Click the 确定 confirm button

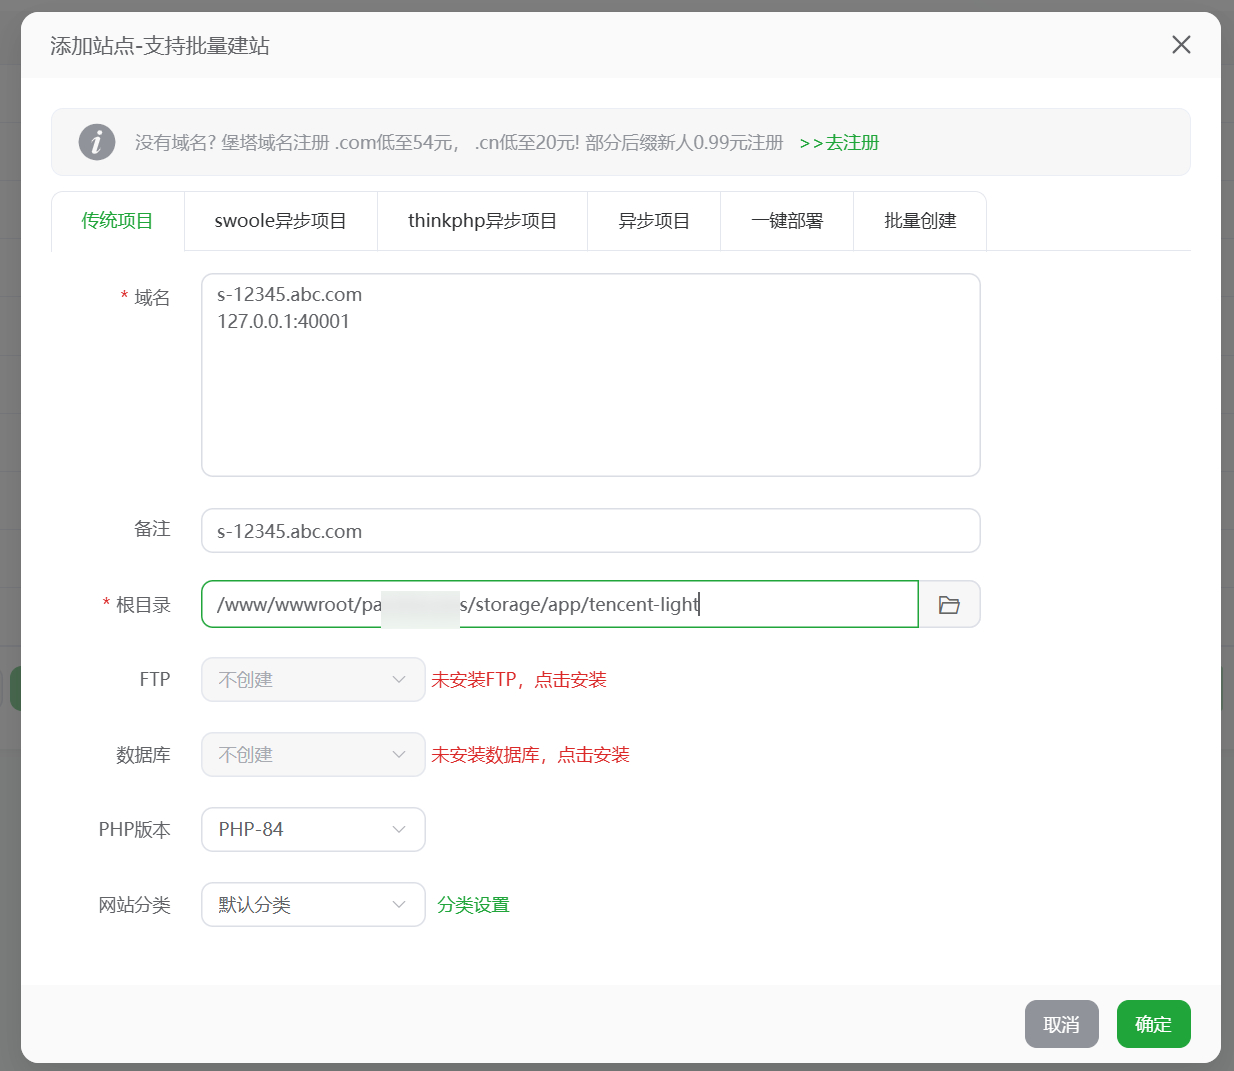(1153, 1024)
